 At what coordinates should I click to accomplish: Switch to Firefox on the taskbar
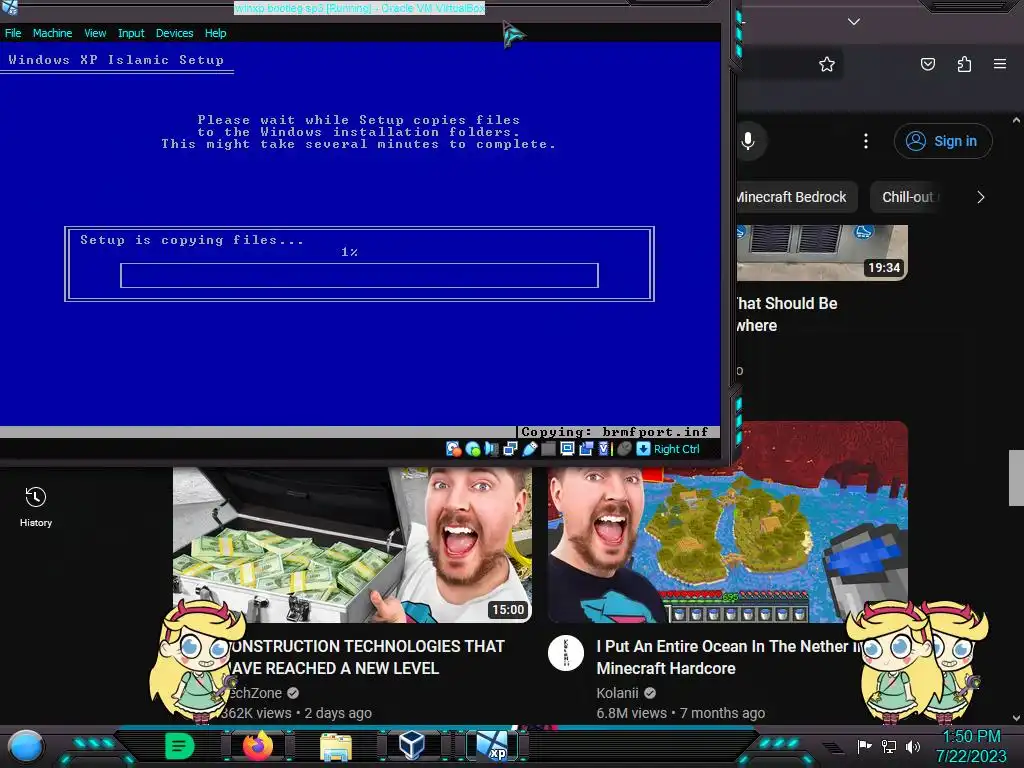(x=258, y=746)
